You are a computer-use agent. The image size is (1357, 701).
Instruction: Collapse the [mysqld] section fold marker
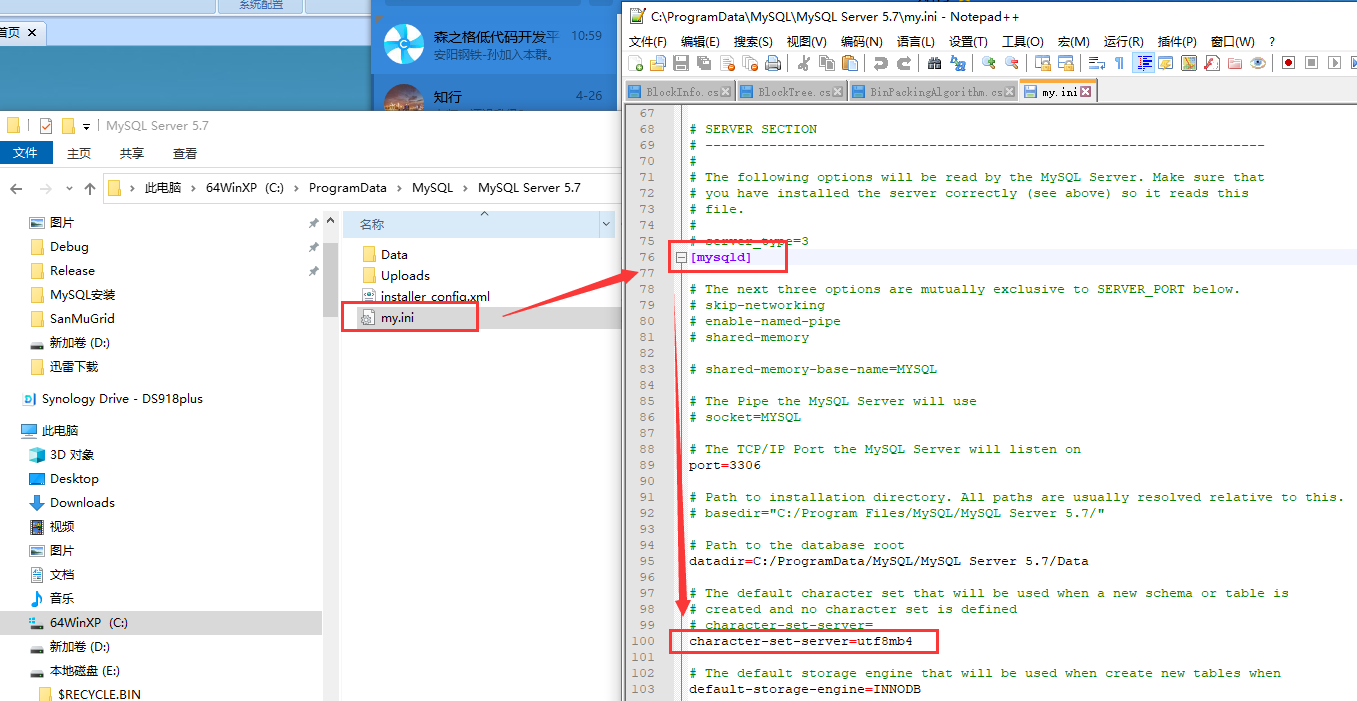click(681, 257)
